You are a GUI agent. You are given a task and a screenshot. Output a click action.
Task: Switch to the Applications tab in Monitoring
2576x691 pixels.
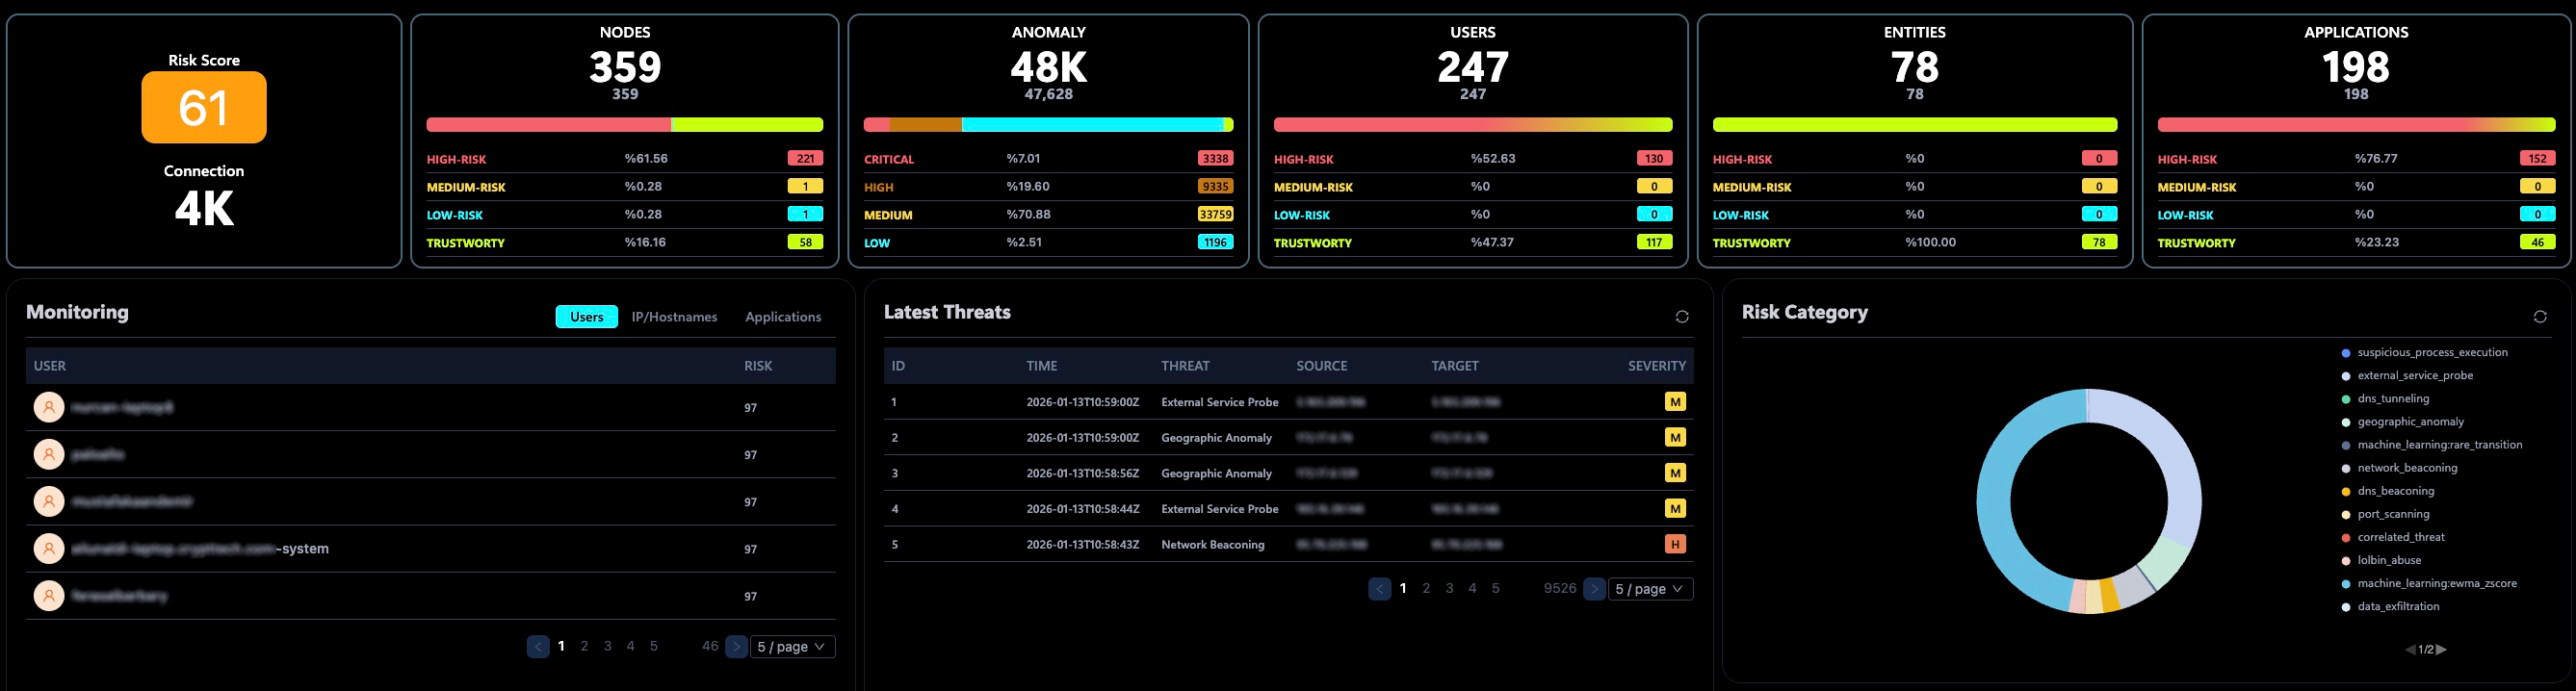coord(783,317)
